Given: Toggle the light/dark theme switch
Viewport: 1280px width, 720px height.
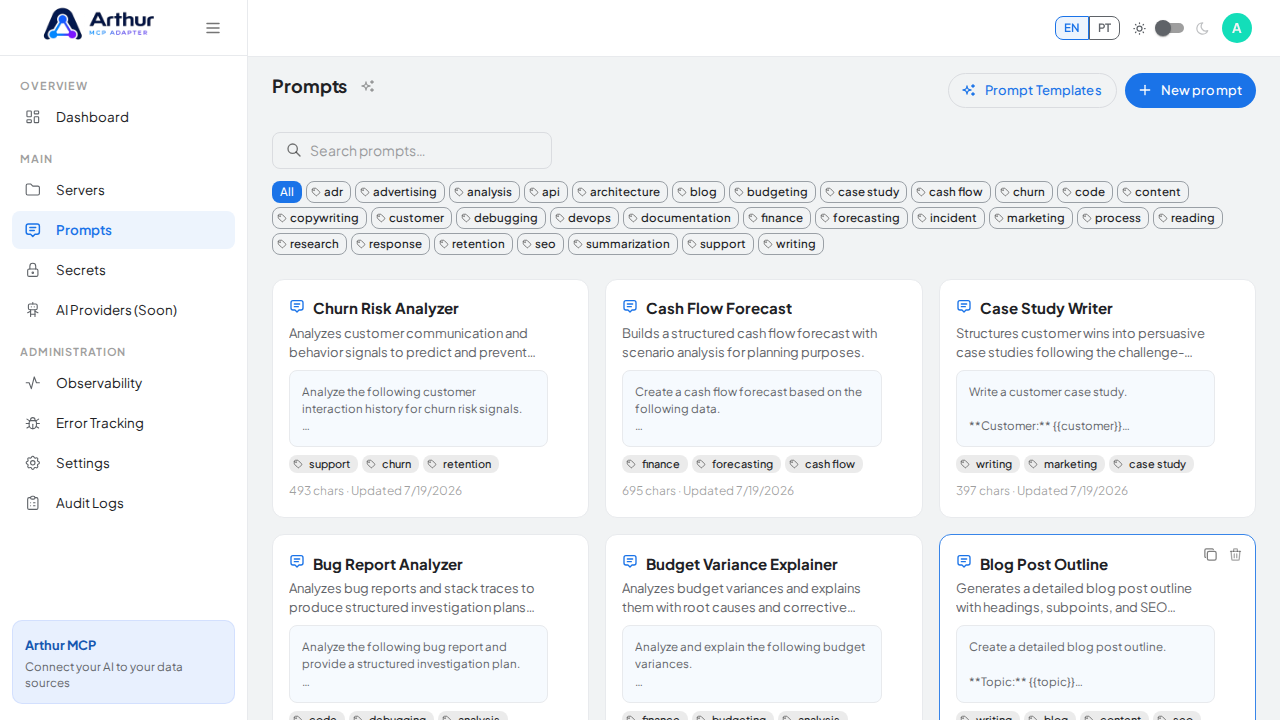Looking at the screenshot, I should (1170, 28).
